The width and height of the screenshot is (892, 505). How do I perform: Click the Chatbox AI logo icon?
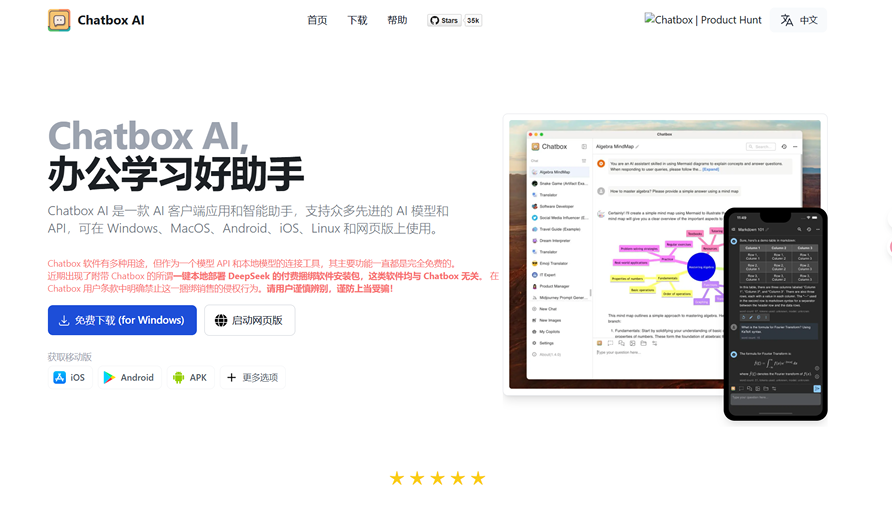pyautogui.click(x=59, y=20)
